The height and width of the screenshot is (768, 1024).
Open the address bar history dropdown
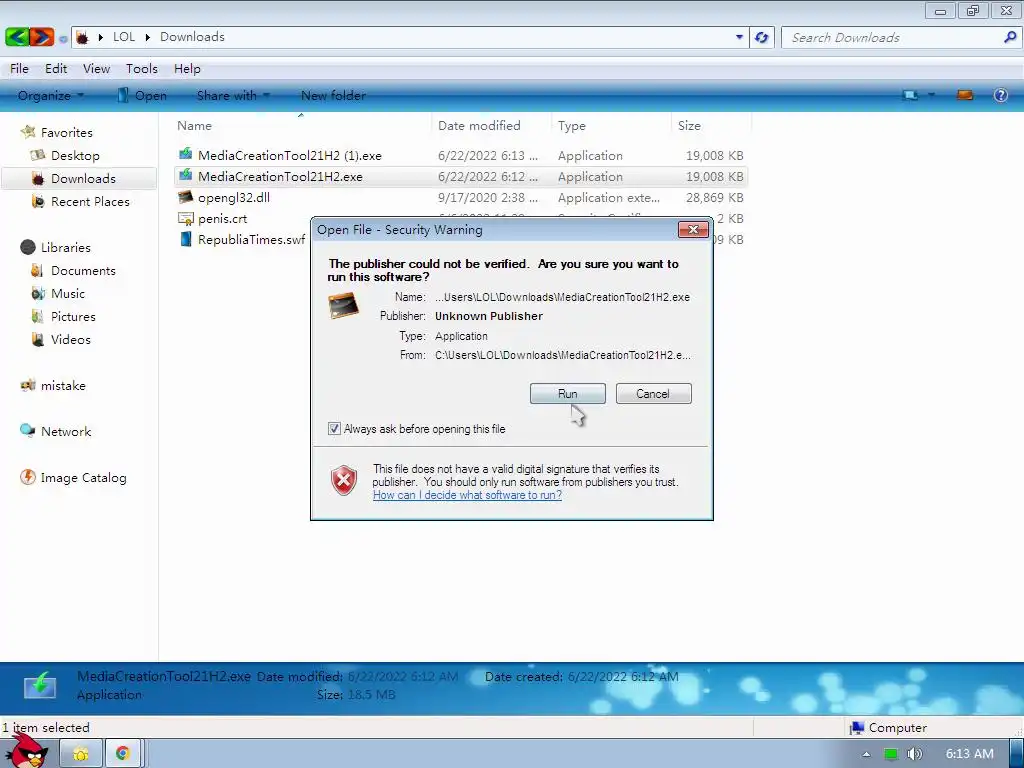(739, 37)
